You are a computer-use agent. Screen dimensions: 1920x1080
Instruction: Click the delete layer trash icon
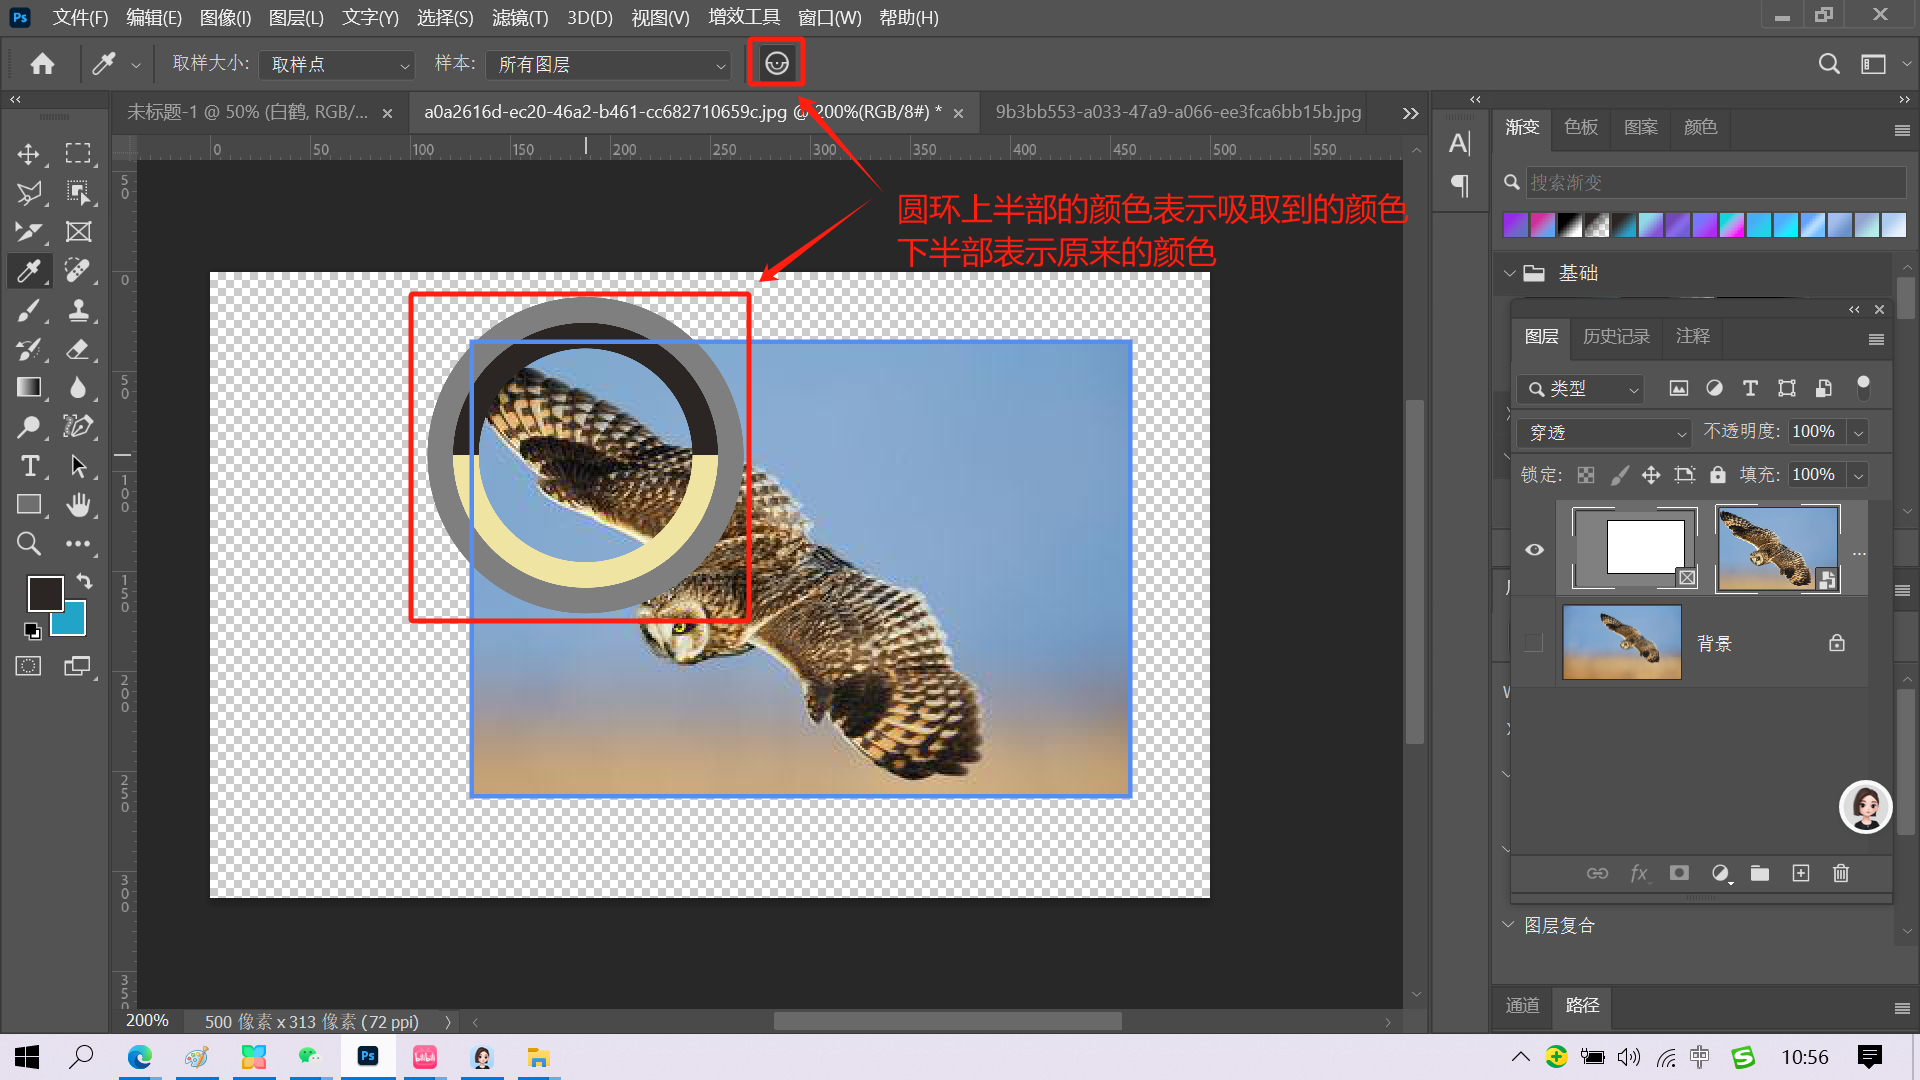point(1841,873)
